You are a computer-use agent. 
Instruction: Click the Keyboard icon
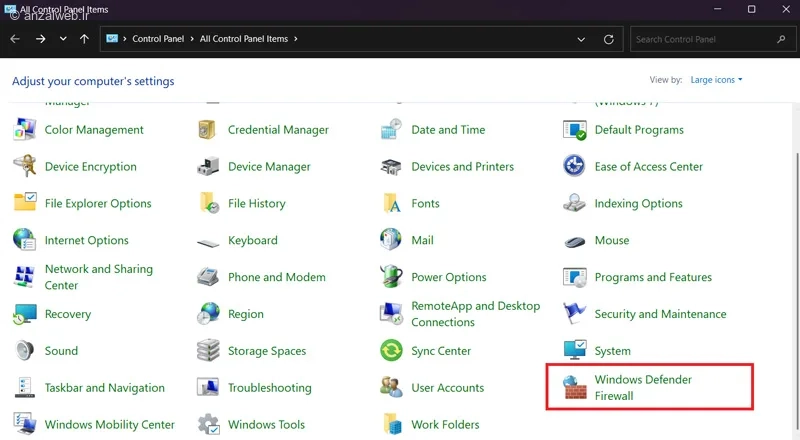208,243
